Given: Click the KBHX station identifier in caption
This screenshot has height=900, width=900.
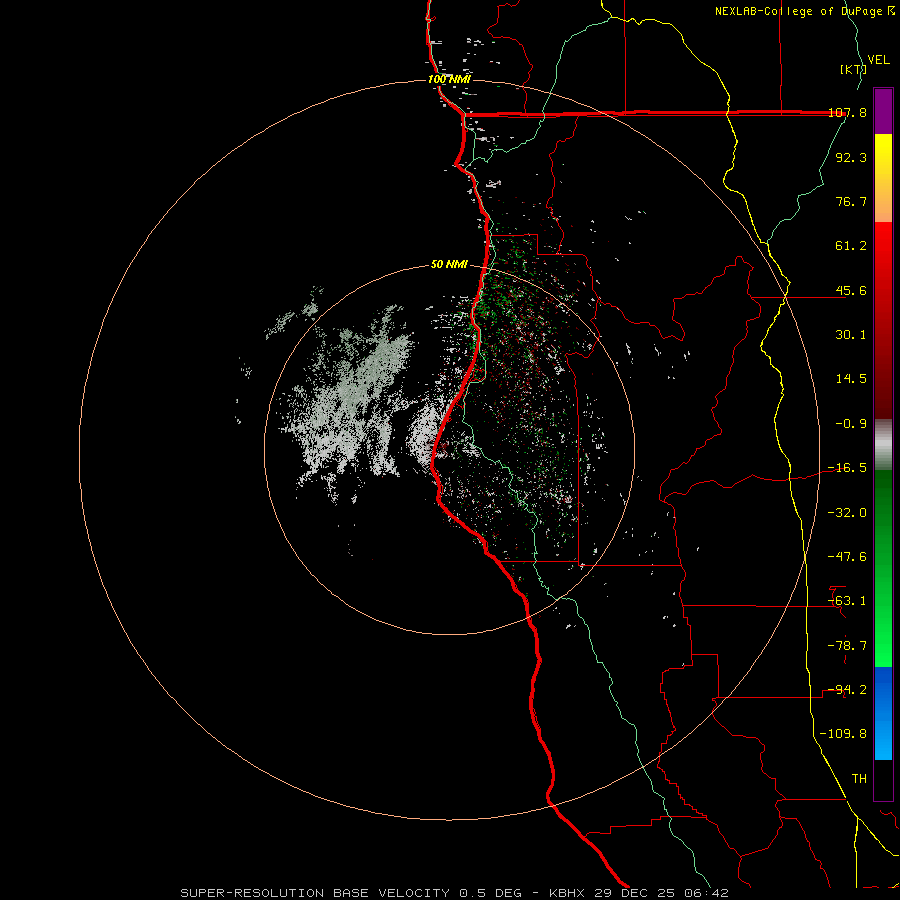Looking at the screenshot, I should point(567,893).
